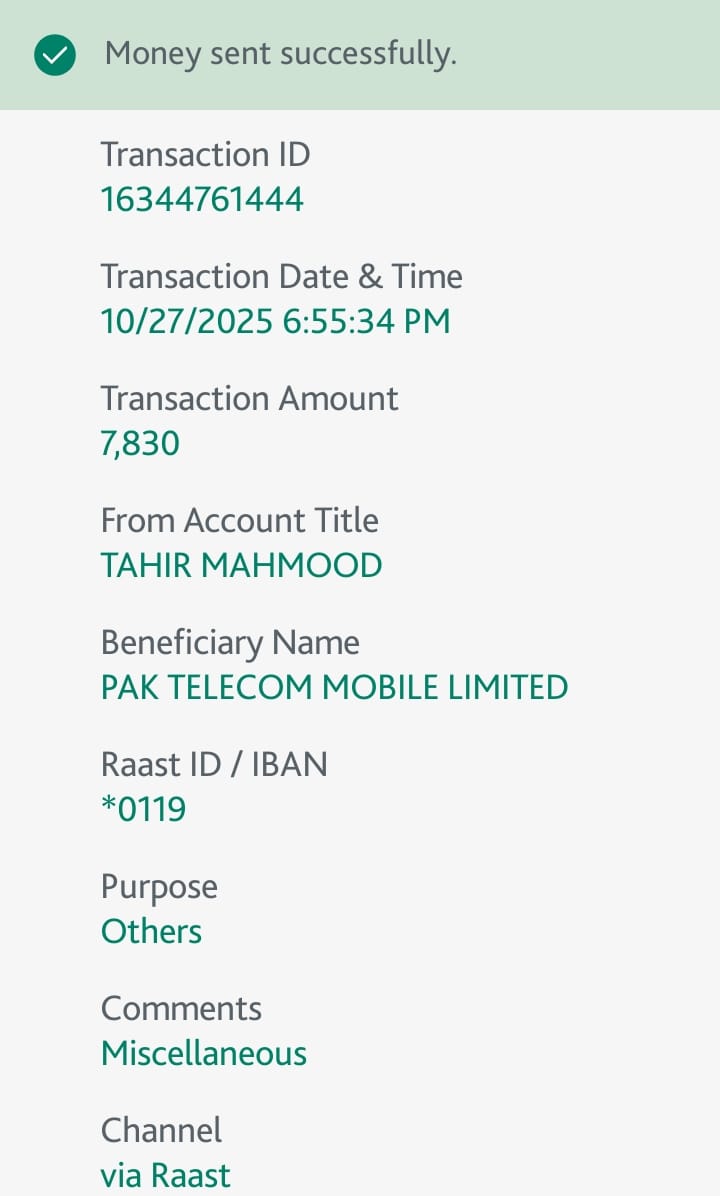The height and width of the screenshot is (1196, 720).
Task: Click the green success checkmark icon
Action: [x=54, y=55]
